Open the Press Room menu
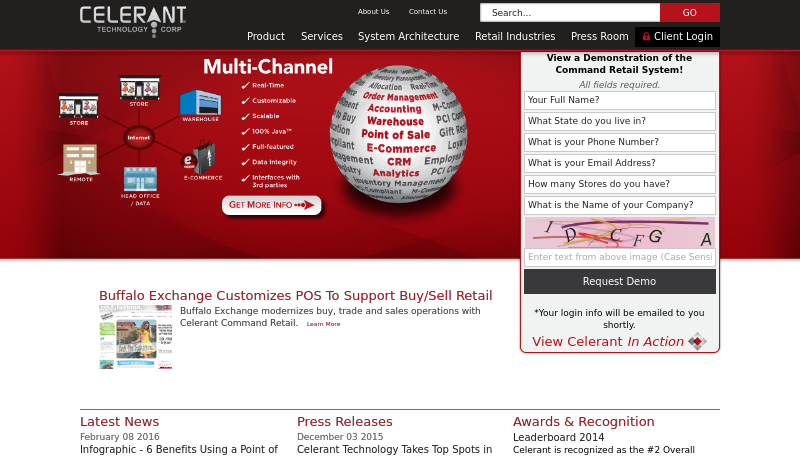Image resolution: width=800 pixels, height=456 pixels. [599, 36]
